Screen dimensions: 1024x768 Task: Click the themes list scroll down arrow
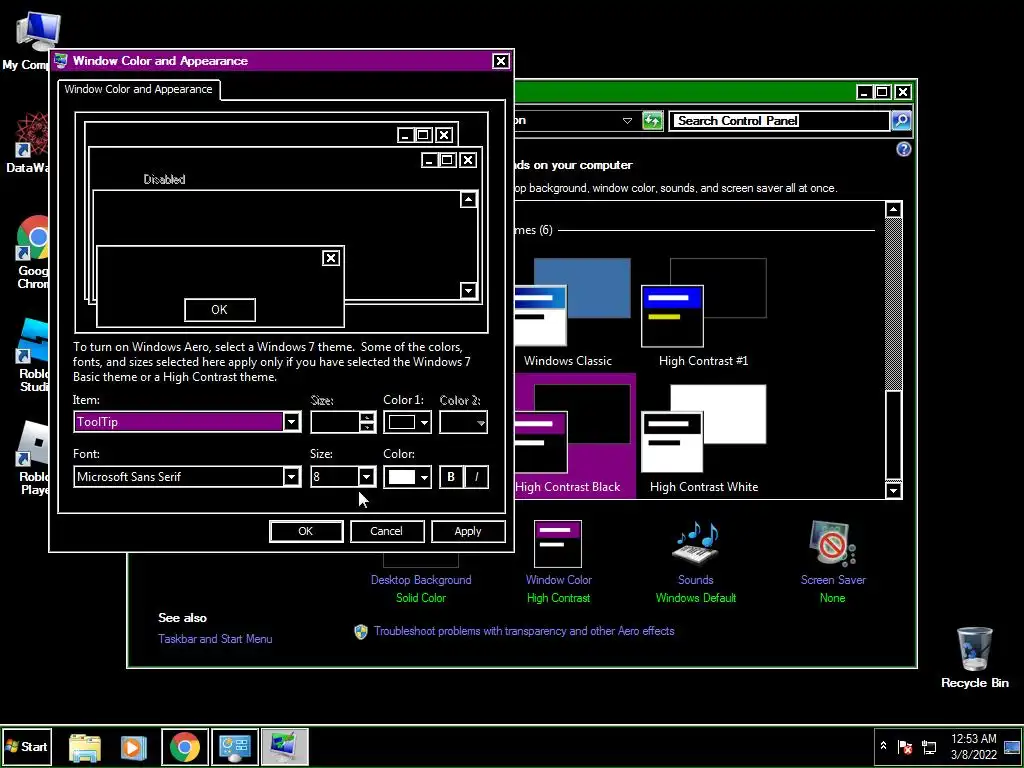pos(893,490)
